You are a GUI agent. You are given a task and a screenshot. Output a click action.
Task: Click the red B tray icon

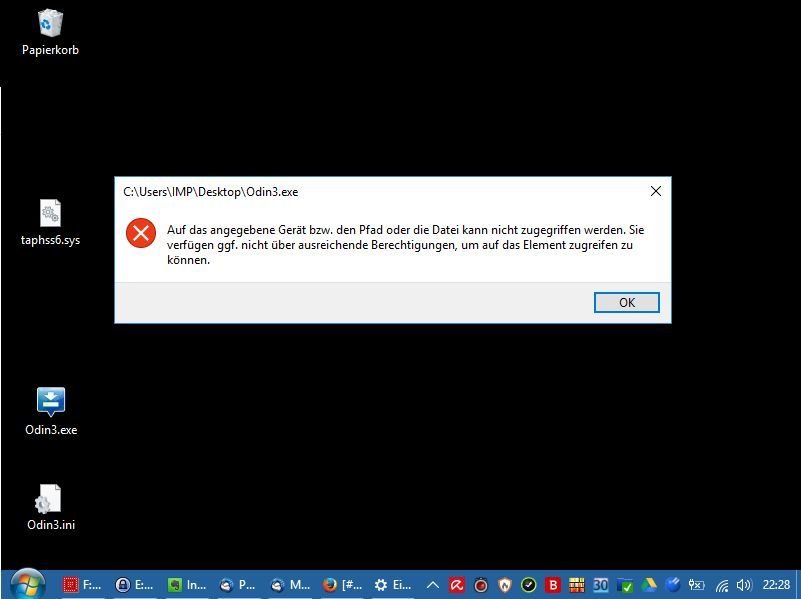click(x=552, y=585)
